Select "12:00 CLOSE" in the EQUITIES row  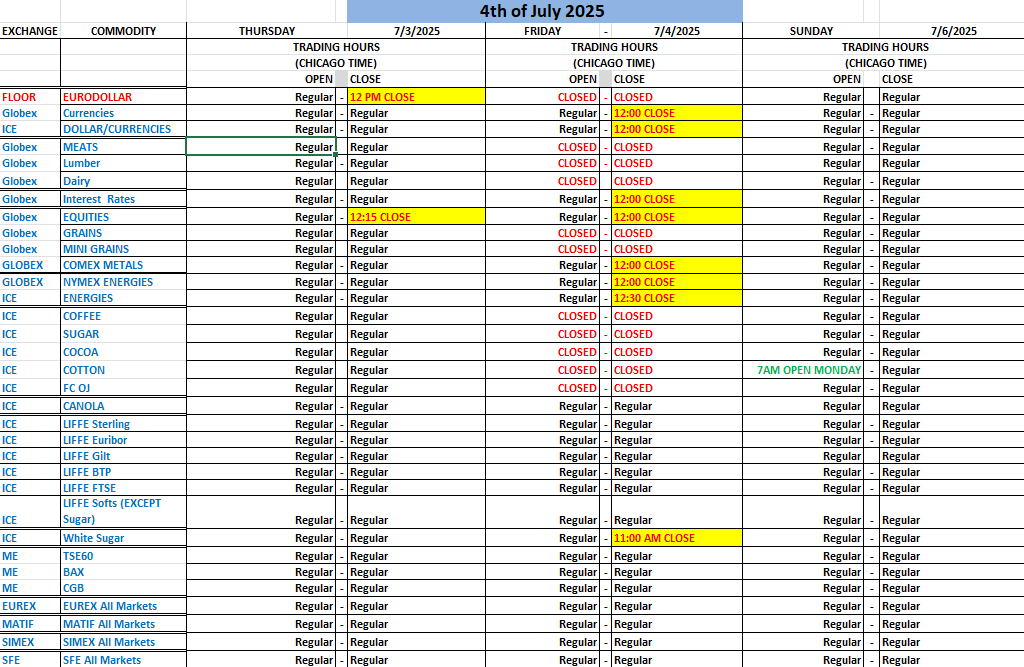click(677, 217)
